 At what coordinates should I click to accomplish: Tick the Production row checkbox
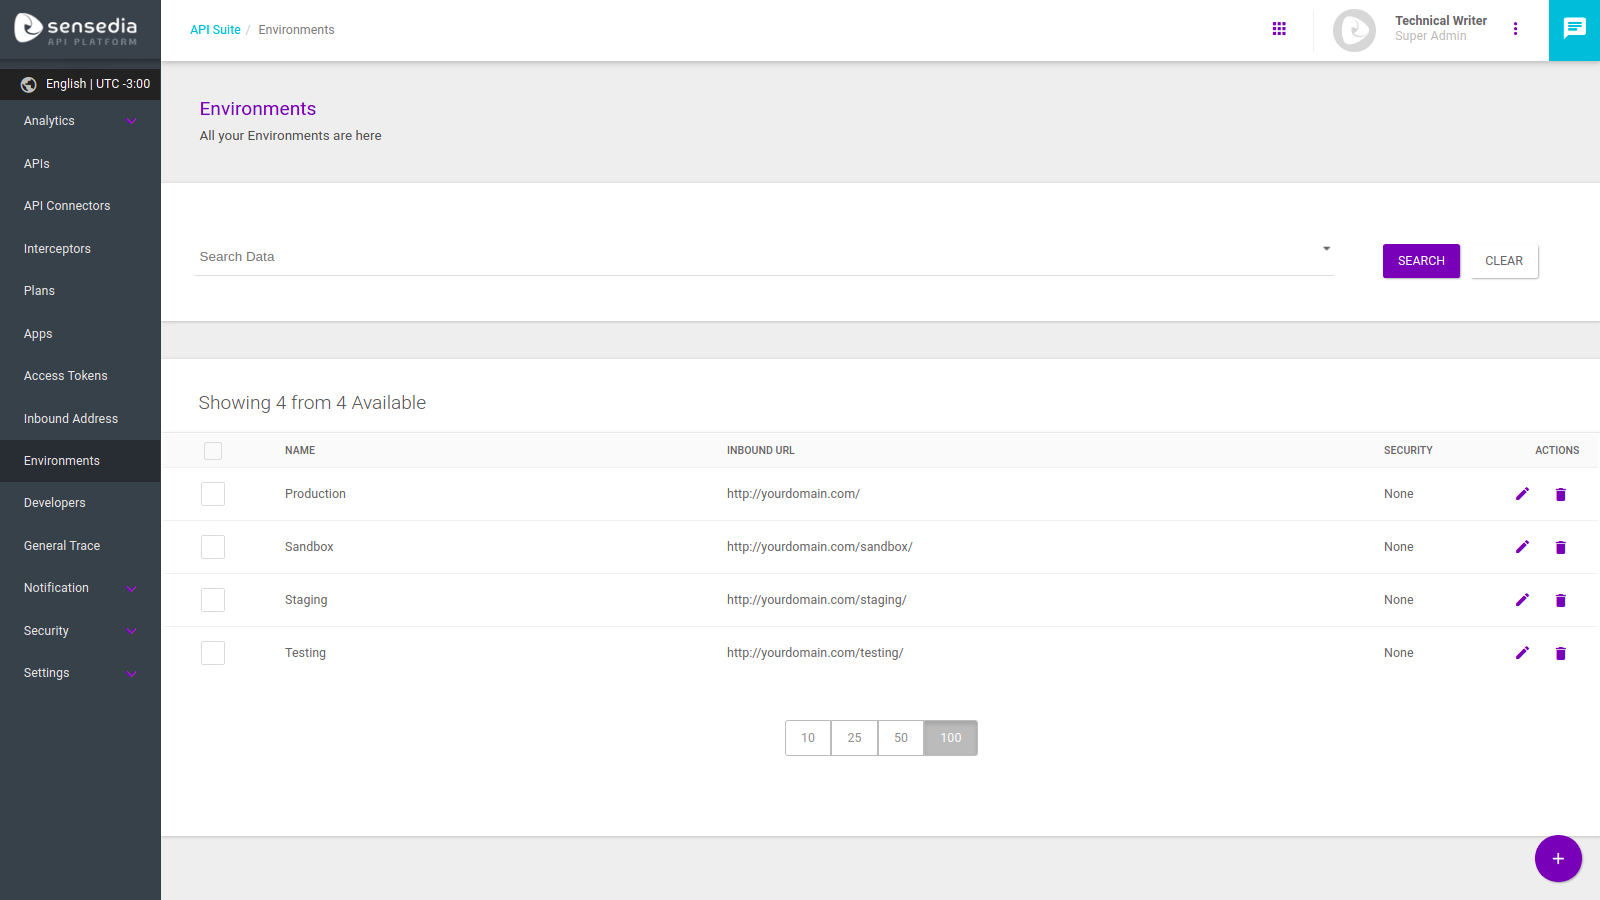pos(213,494)
